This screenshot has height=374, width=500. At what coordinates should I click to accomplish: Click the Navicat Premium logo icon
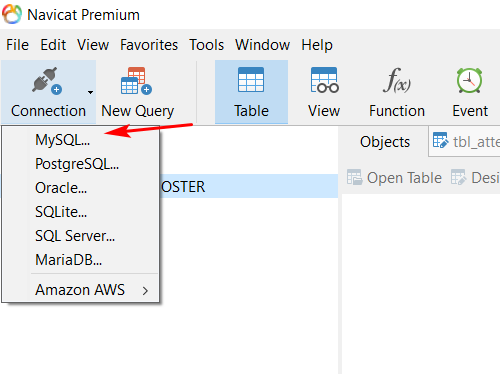tap(12, 14)
